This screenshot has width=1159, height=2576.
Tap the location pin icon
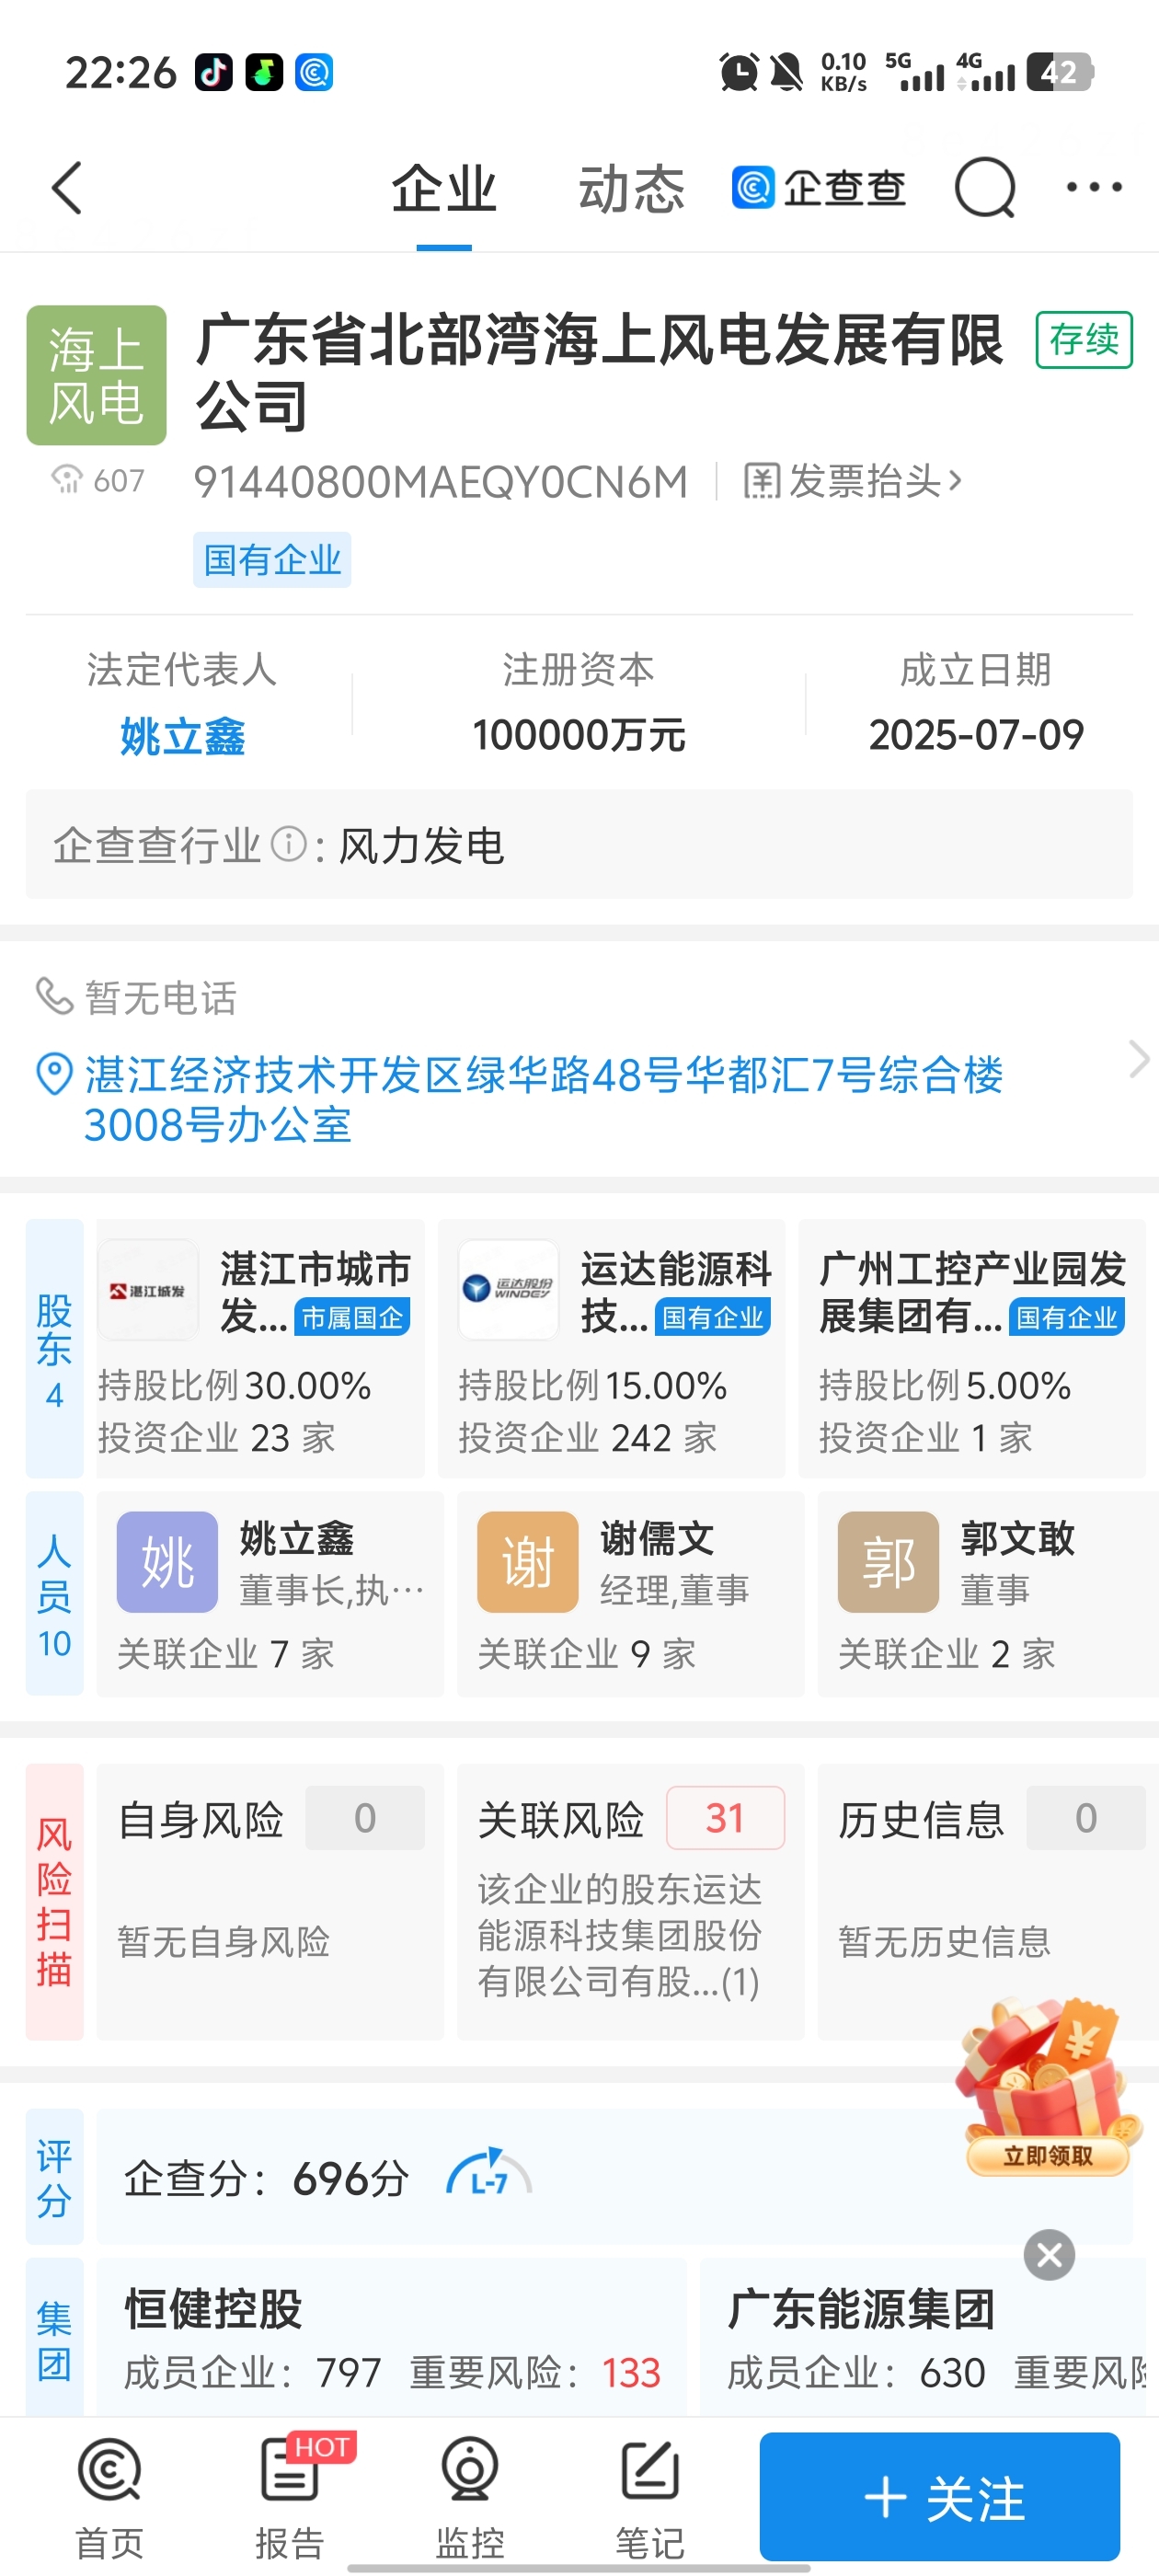pyautogui.click(x=54, y=1075)
